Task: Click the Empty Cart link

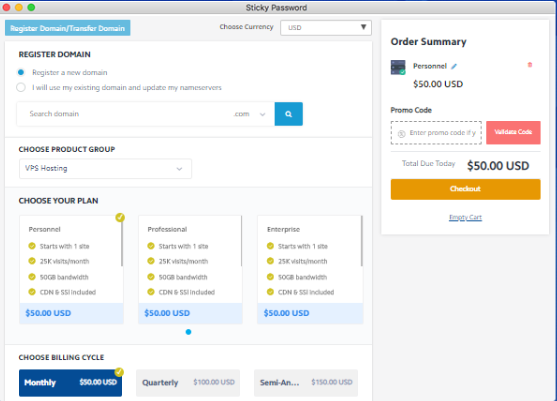Action: click(465, 217)
